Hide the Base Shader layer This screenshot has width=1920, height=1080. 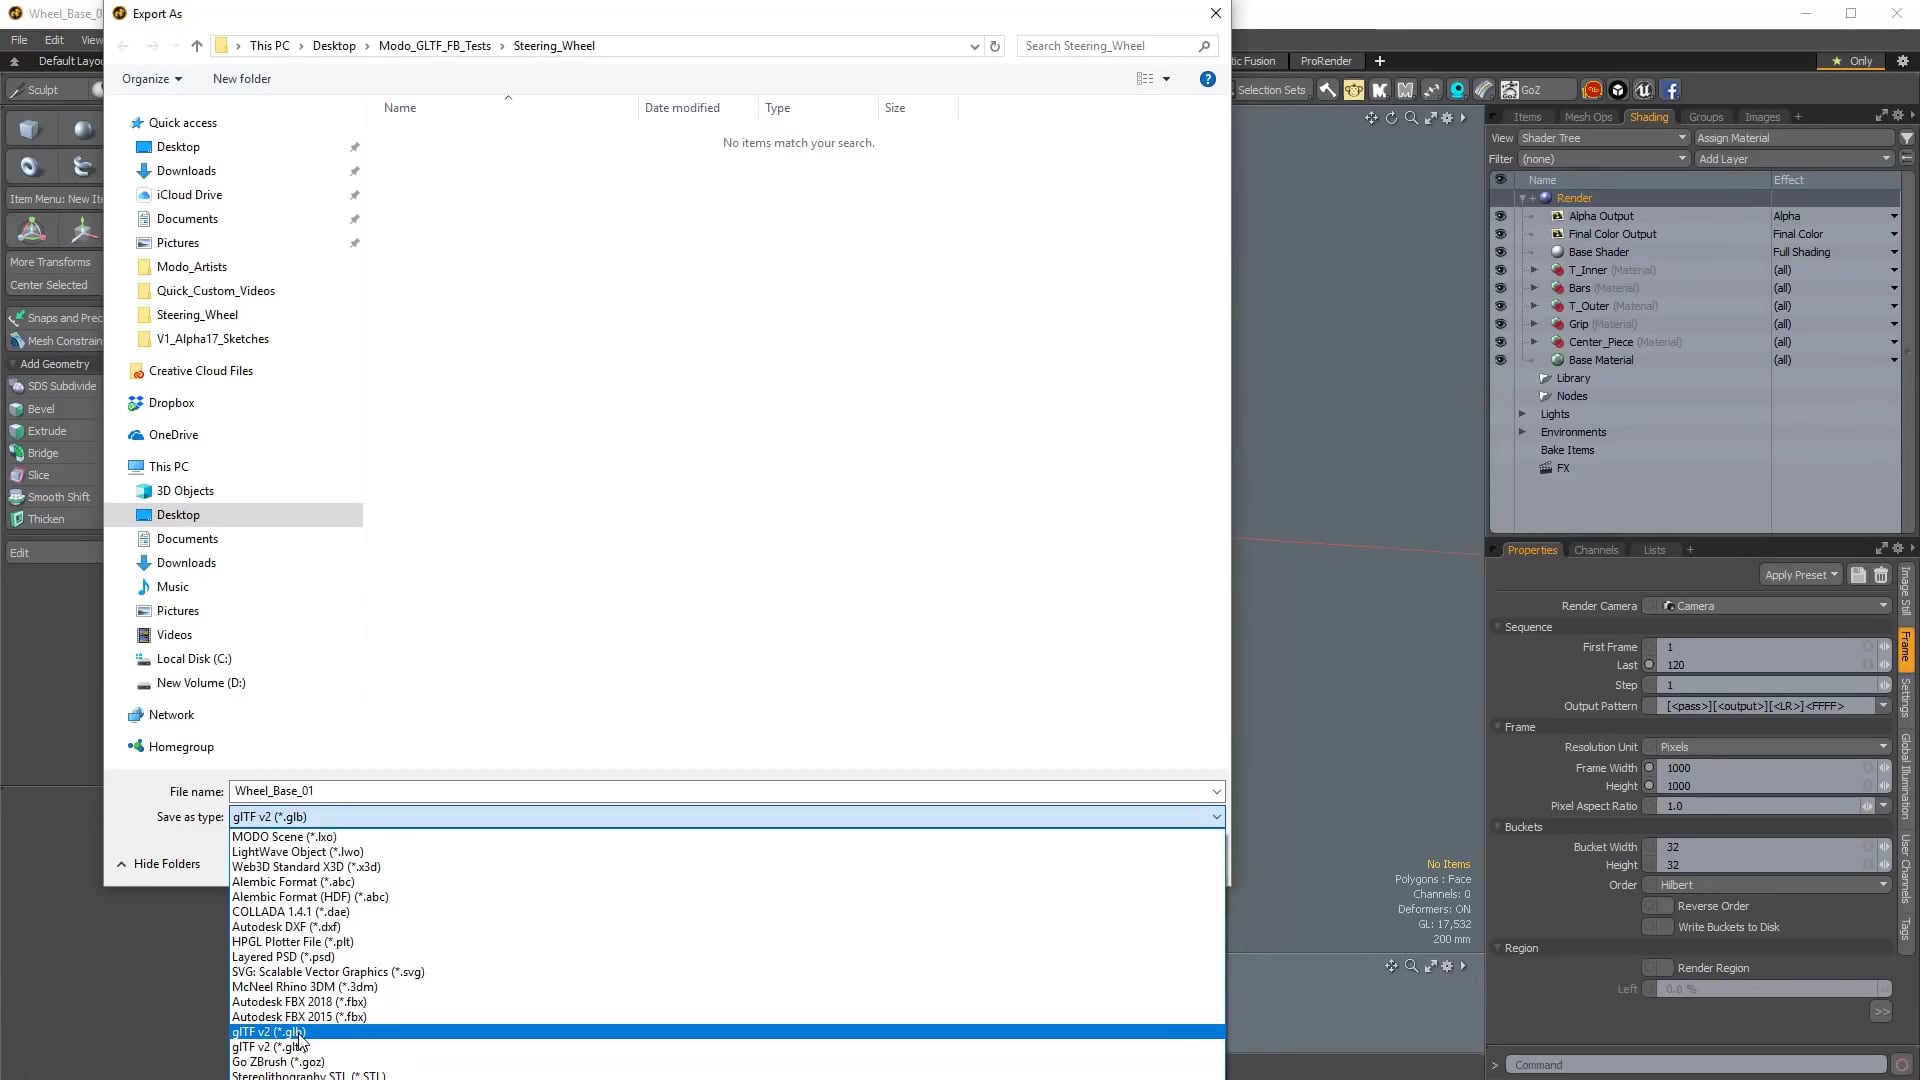coord(1500,252)
